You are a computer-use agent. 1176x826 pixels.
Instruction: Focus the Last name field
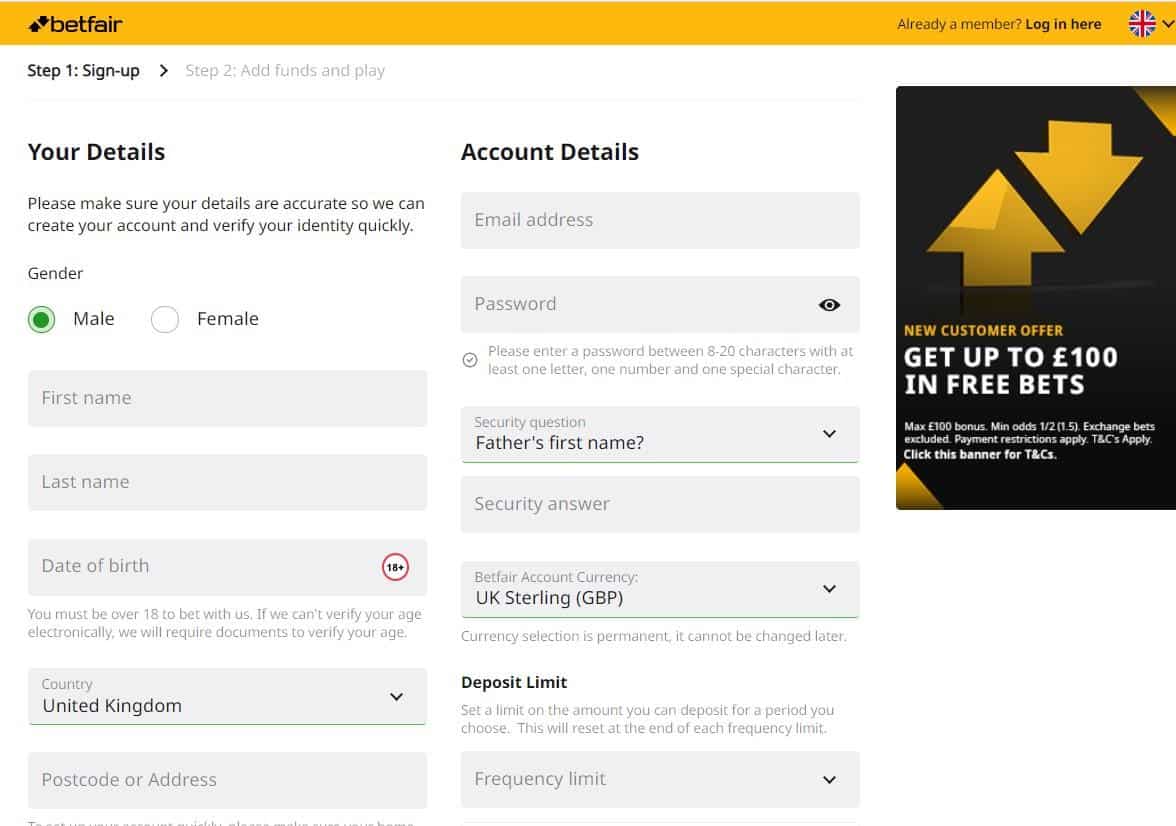tap(227, 482)
